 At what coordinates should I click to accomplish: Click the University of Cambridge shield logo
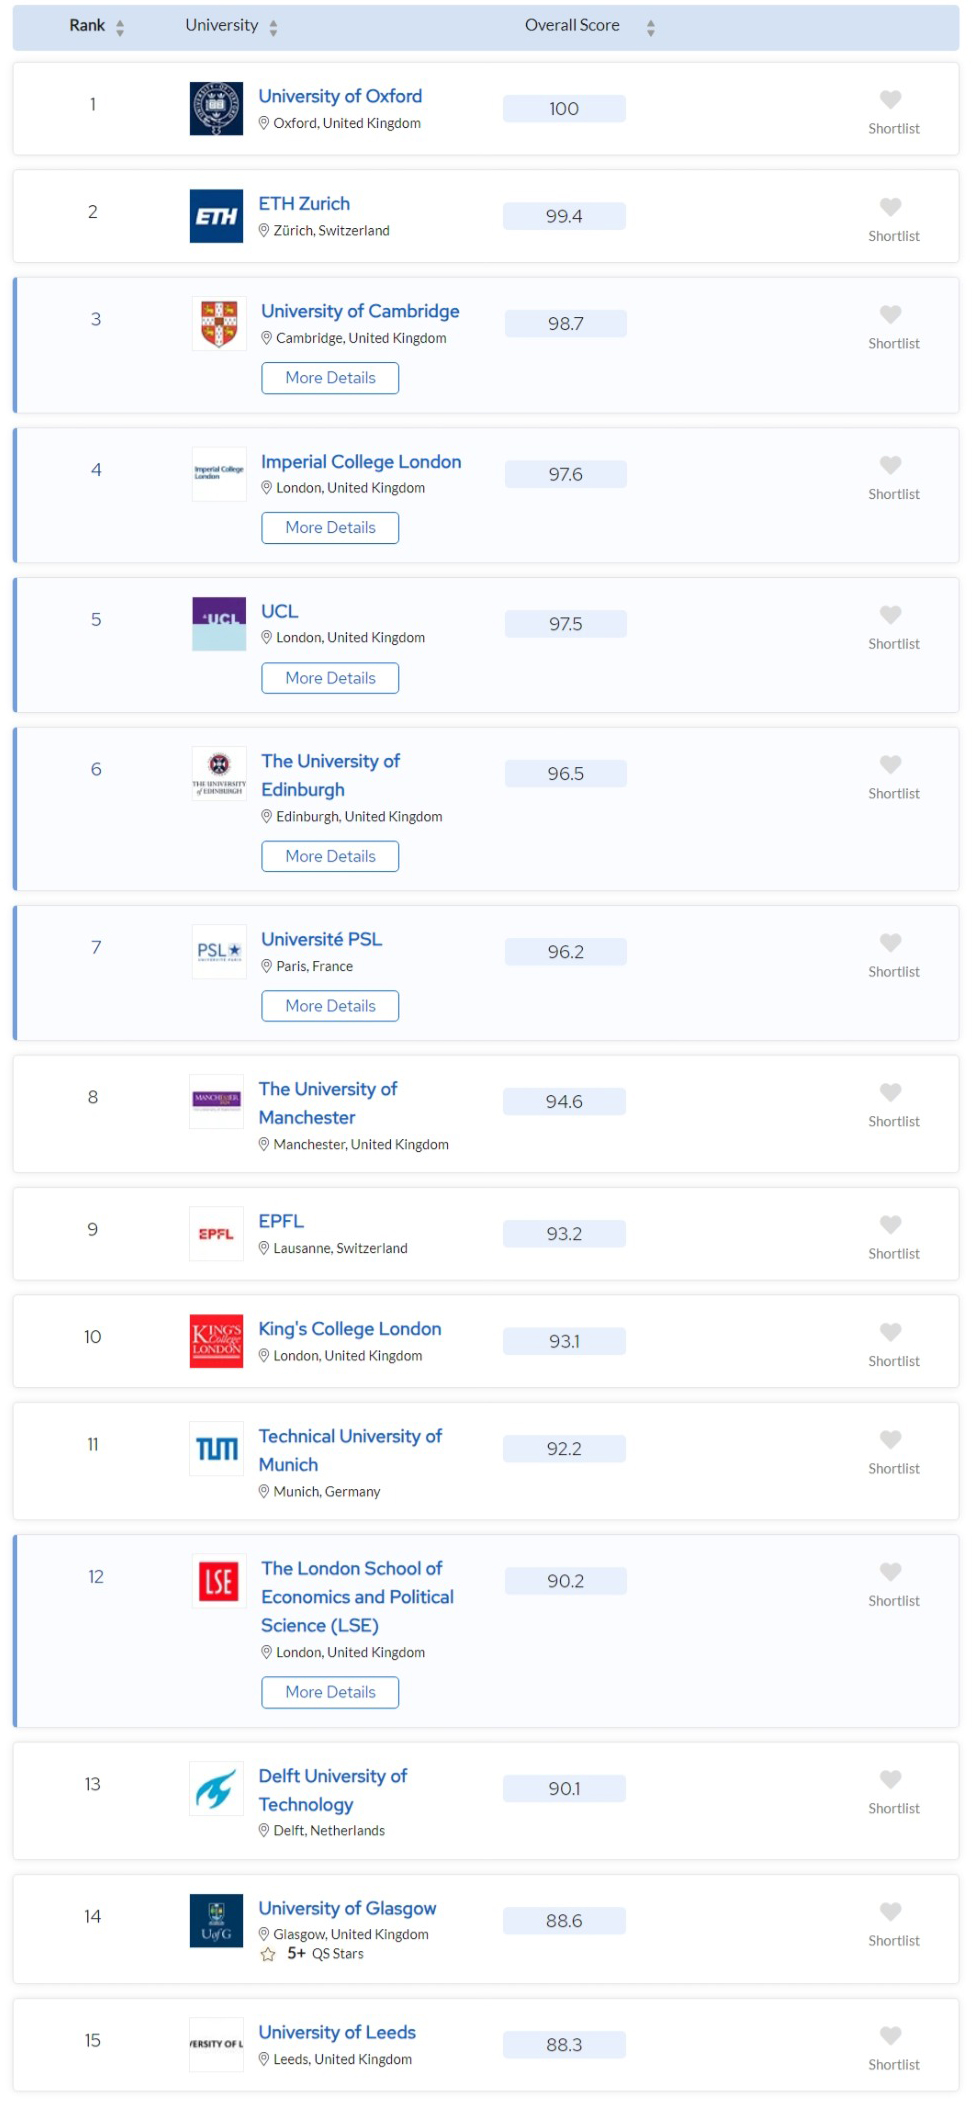219,324
